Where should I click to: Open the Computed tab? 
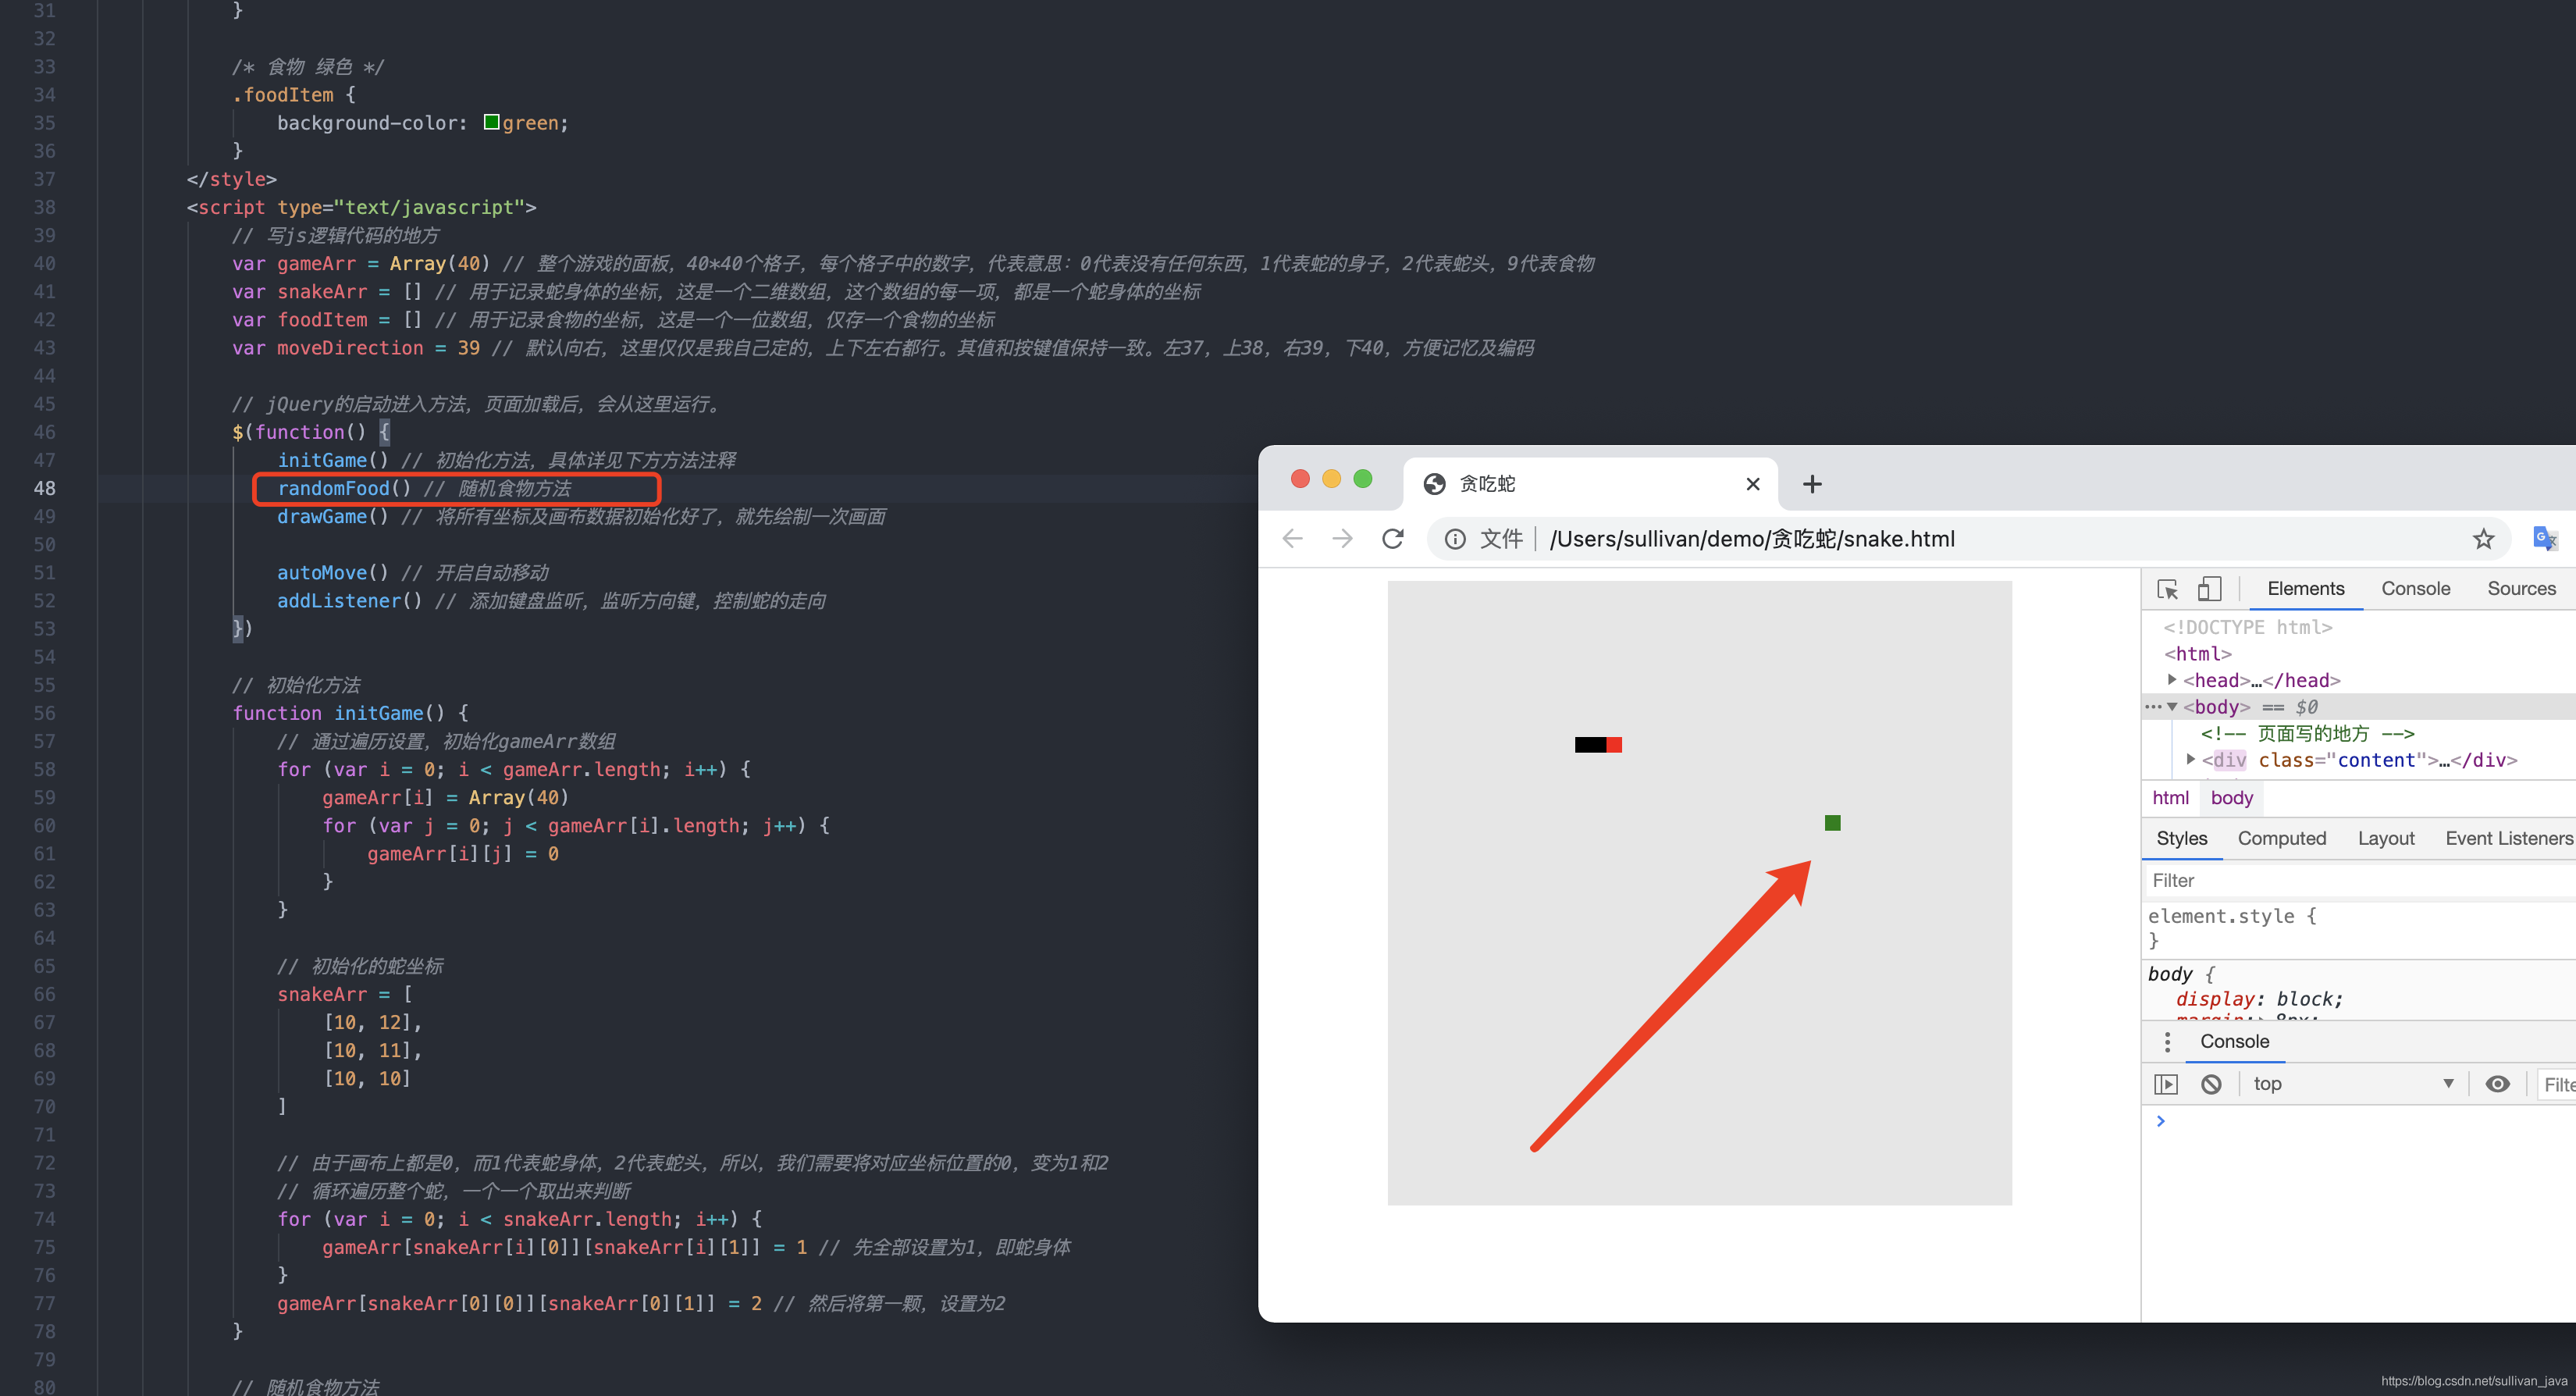pos(2281,839)
